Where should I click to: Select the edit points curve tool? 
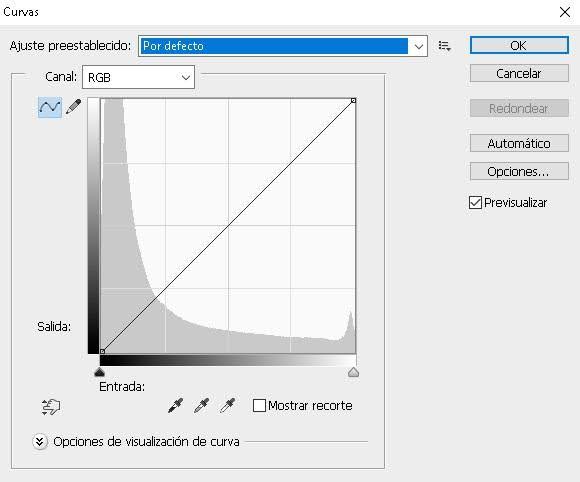[x=50, y=107]
